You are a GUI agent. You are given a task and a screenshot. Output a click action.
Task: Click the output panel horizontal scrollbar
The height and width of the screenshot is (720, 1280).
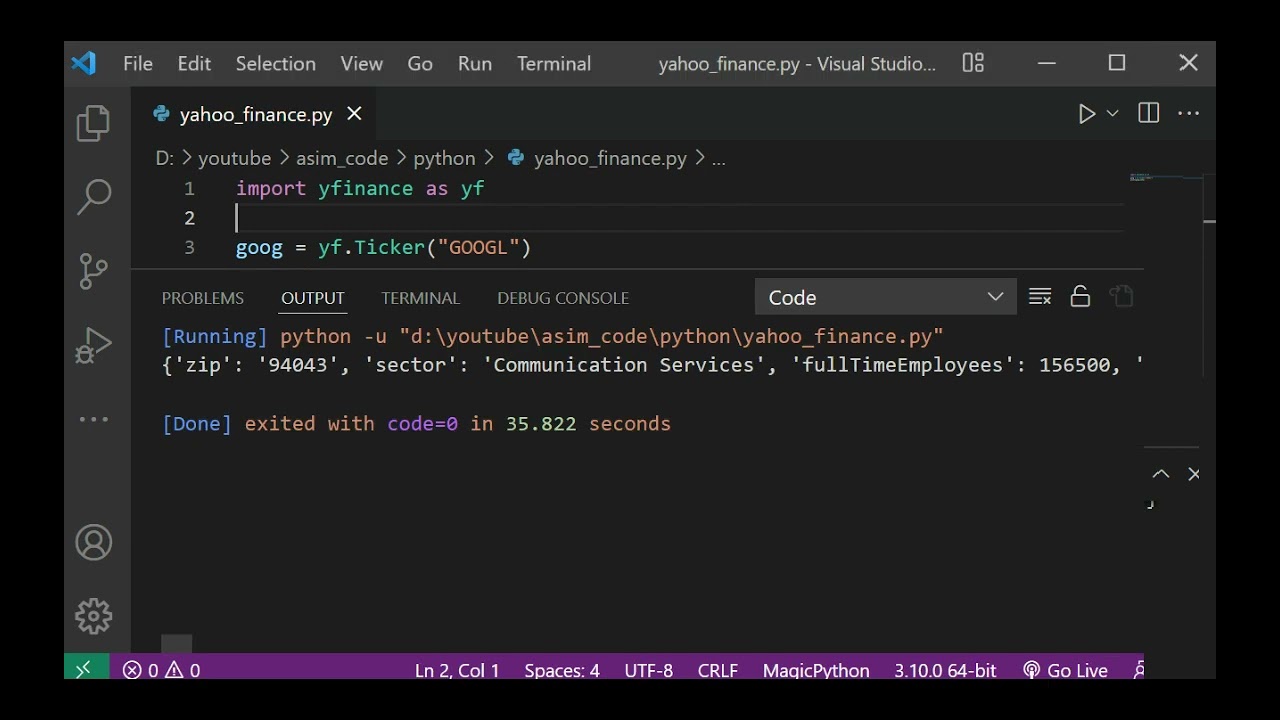click(177, 644)
